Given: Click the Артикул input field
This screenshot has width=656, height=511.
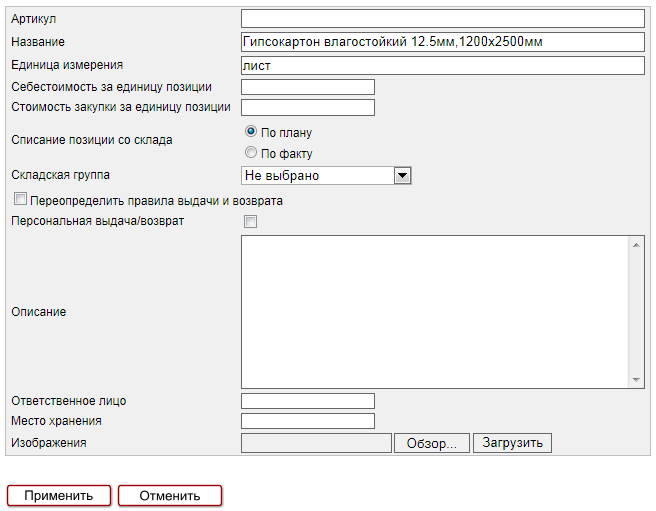Looking at the screenshot, I should 442,18.
